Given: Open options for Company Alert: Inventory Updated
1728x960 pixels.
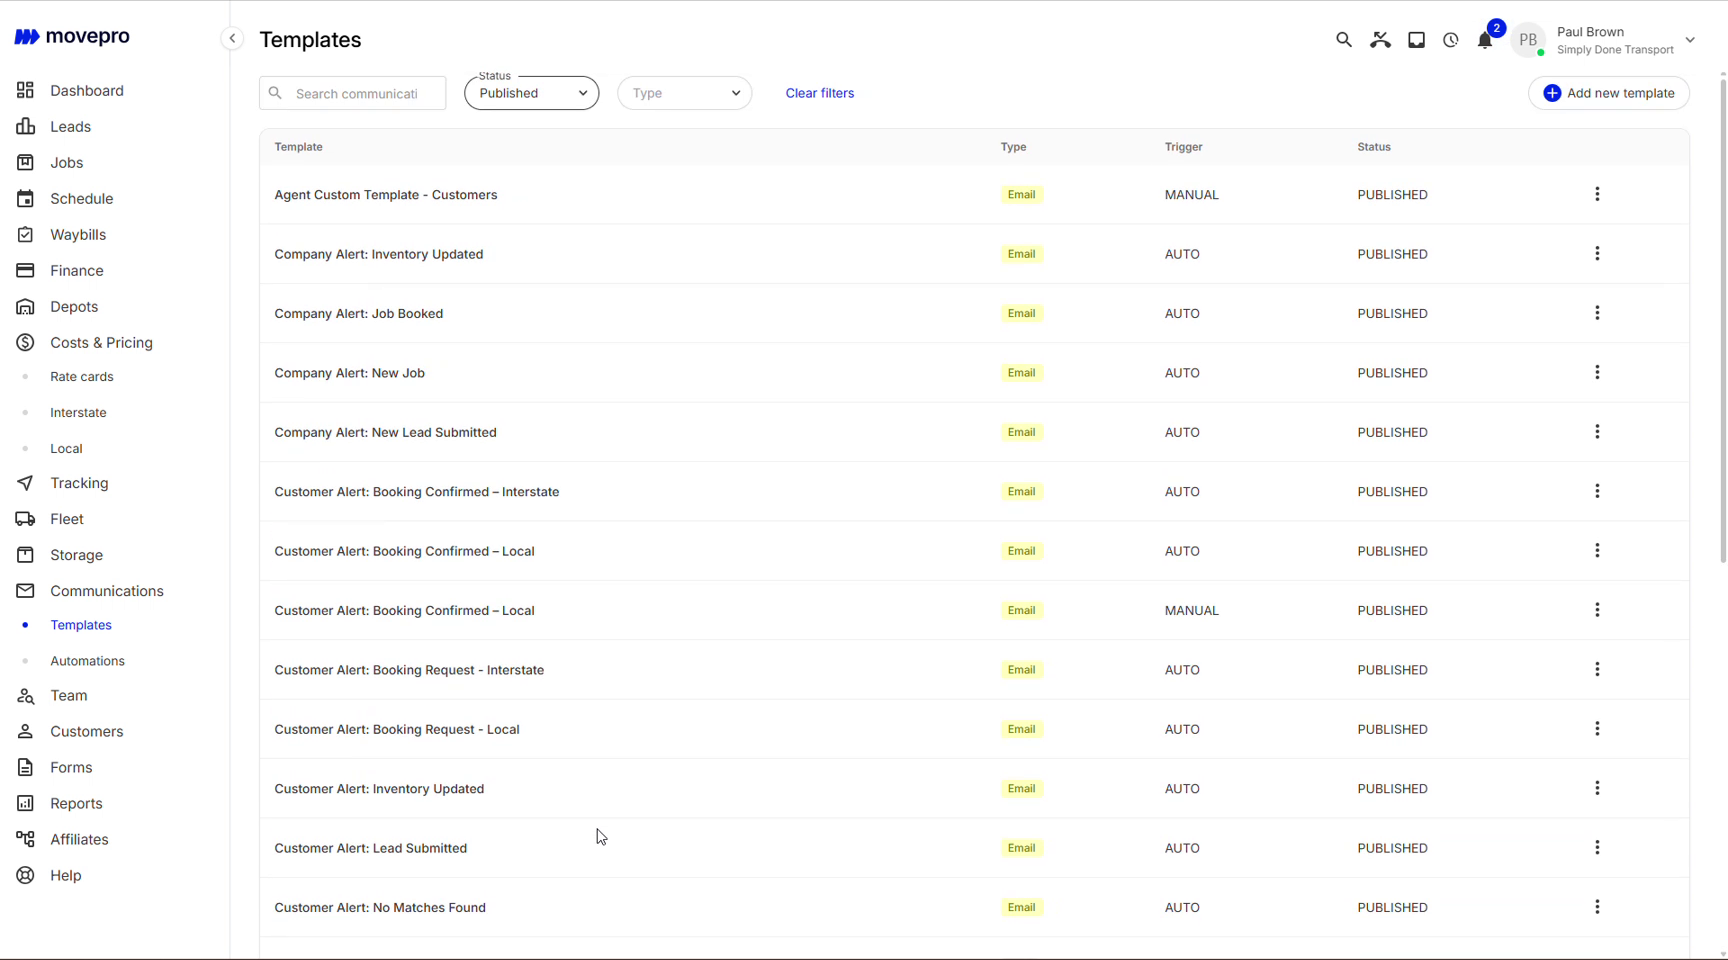Looking at the screenshot, I should tap(1597, 253).
